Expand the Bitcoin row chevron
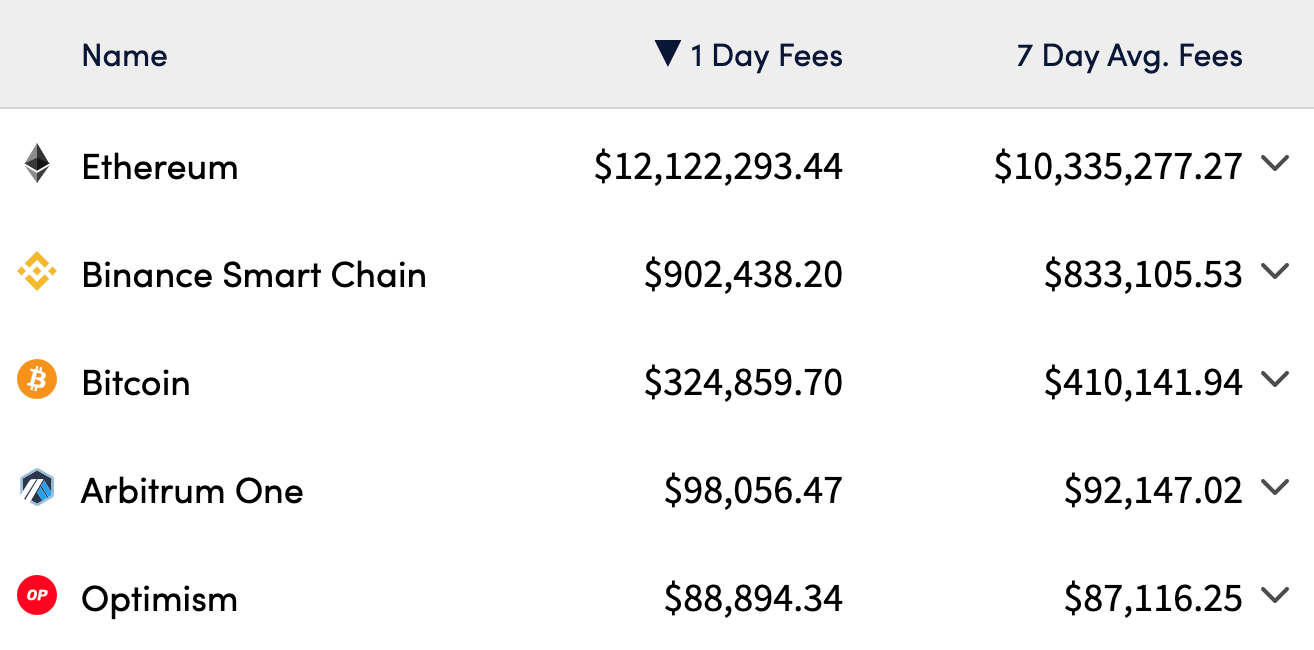Viewport: 1314px width, 650px height. click(1274, 380)
